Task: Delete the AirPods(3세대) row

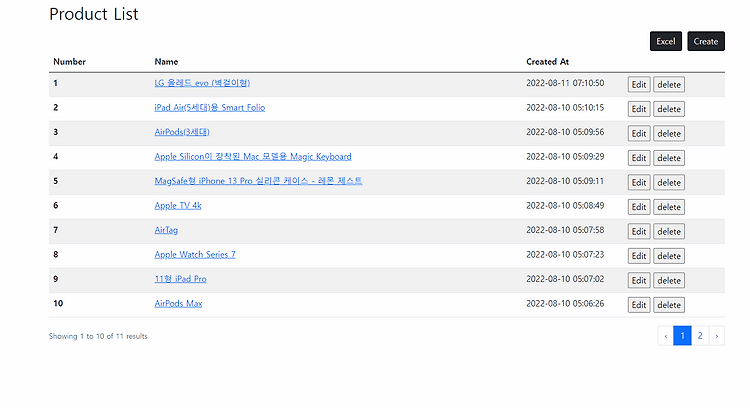Action: 669,133
